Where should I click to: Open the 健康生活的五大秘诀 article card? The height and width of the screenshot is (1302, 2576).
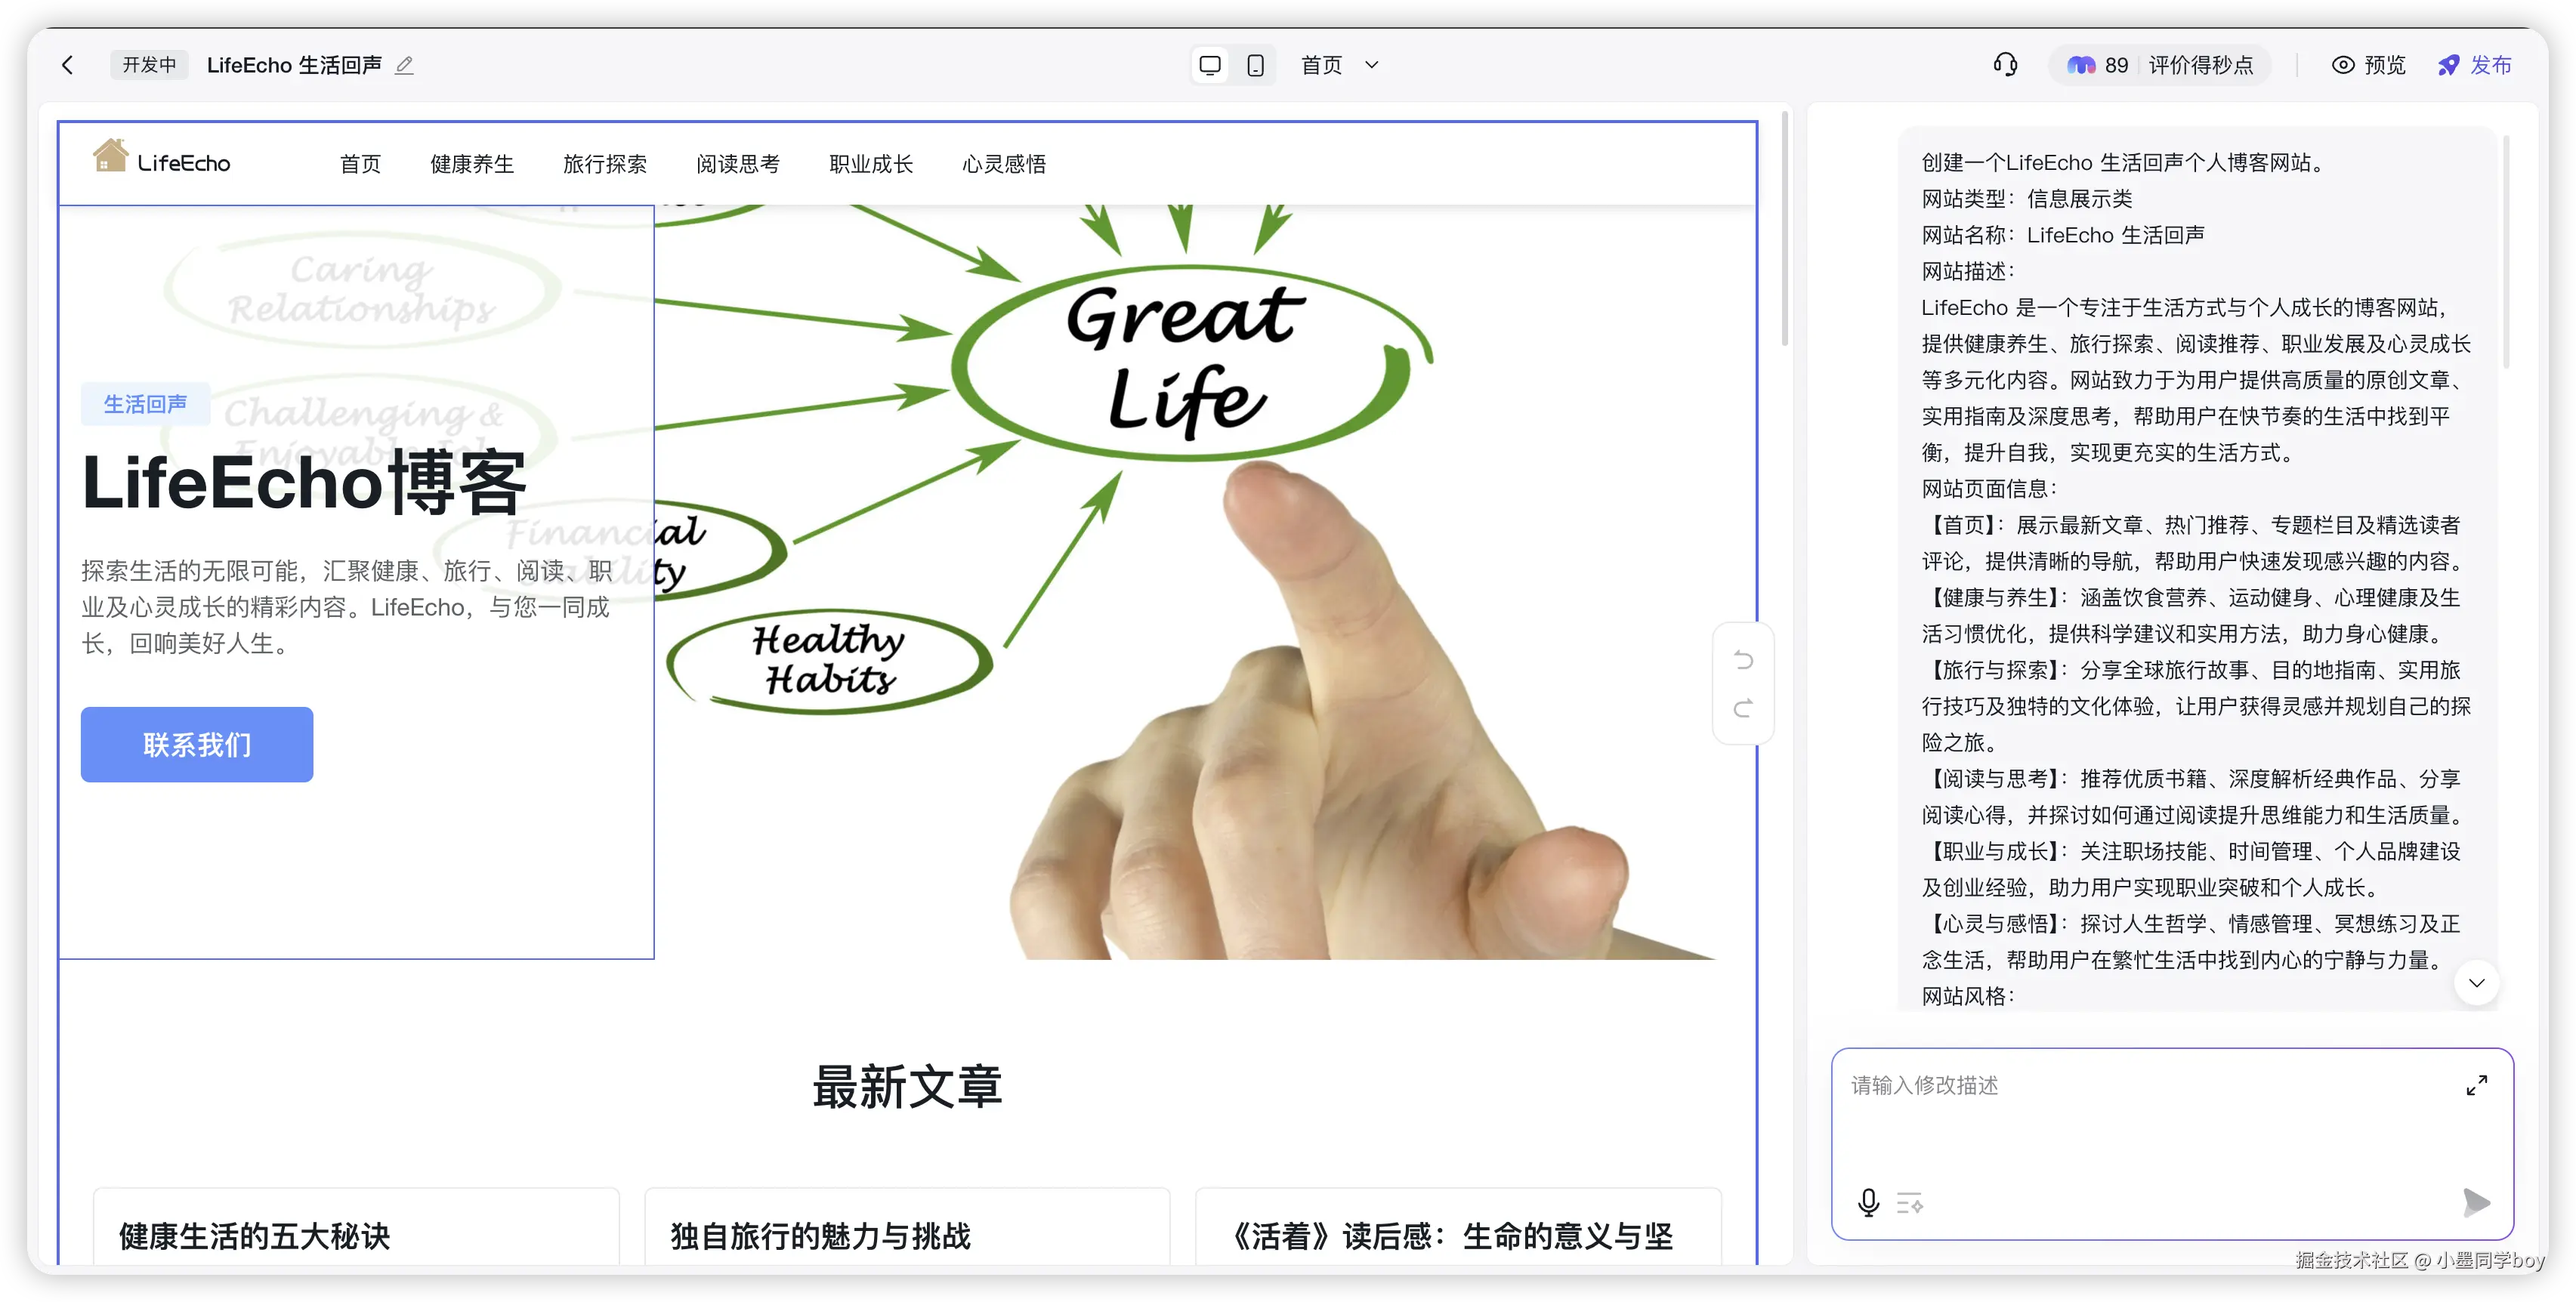point(356,1227)
